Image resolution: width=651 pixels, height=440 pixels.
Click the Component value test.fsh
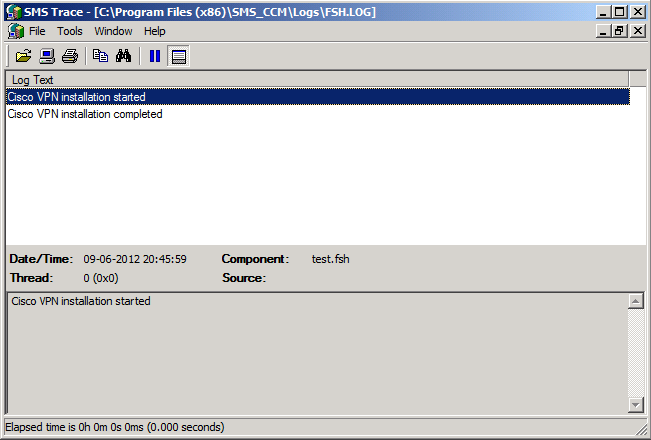click(x=330, y=259)
